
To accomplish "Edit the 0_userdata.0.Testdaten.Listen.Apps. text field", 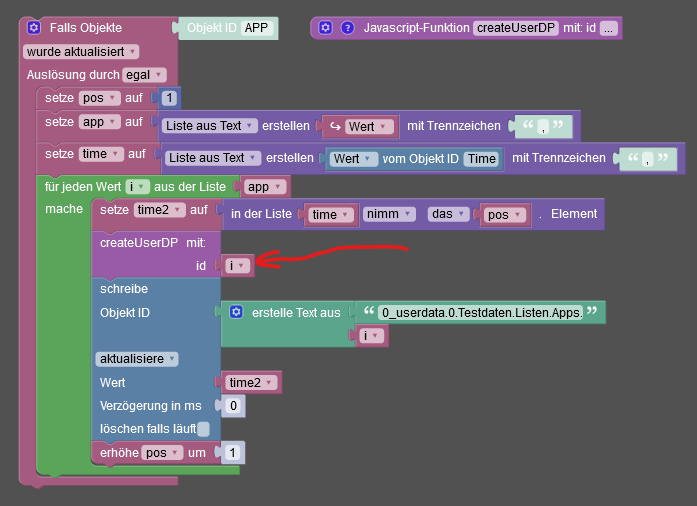I will (481, 313).
